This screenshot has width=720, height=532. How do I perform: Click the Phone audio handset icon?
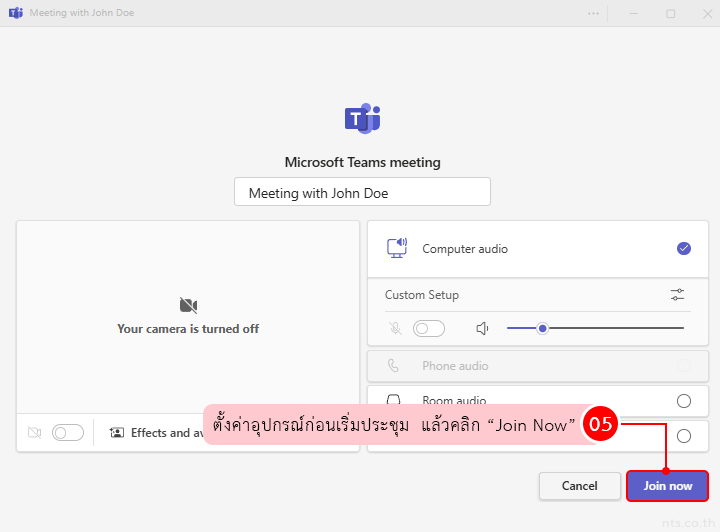click(x=394, y=366)
